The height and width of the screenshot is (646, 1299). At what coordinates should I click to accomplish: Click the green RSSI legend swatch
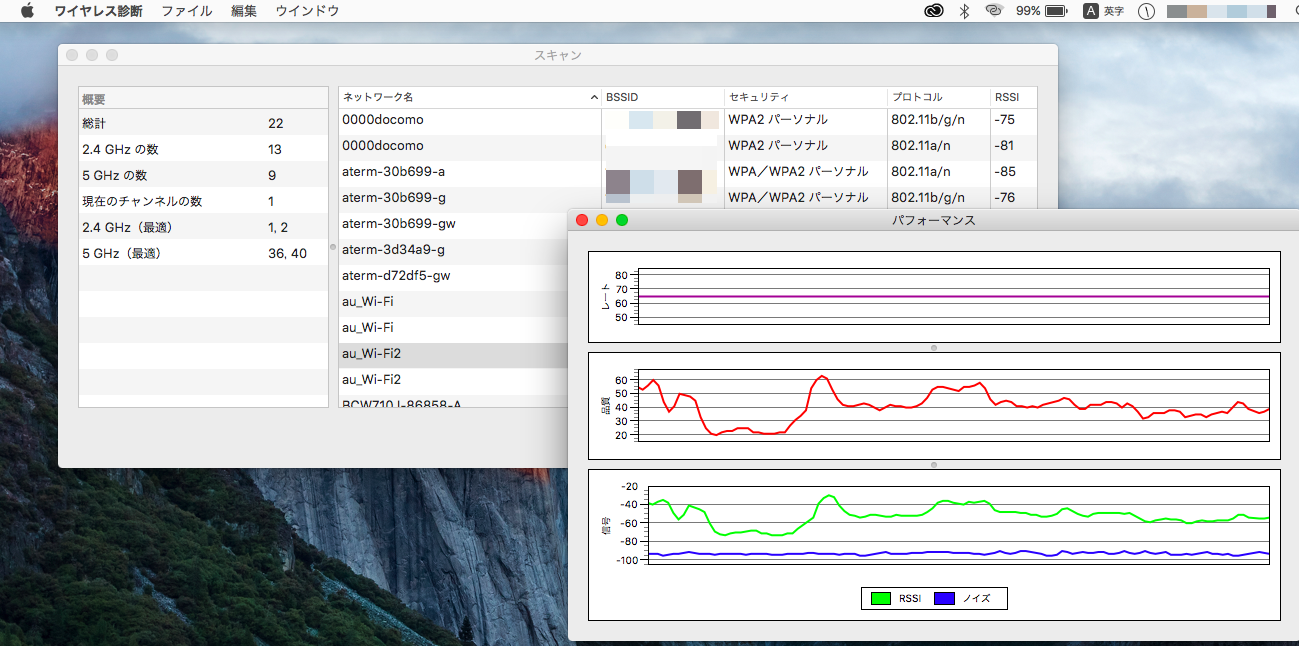[x=881, y=598]
